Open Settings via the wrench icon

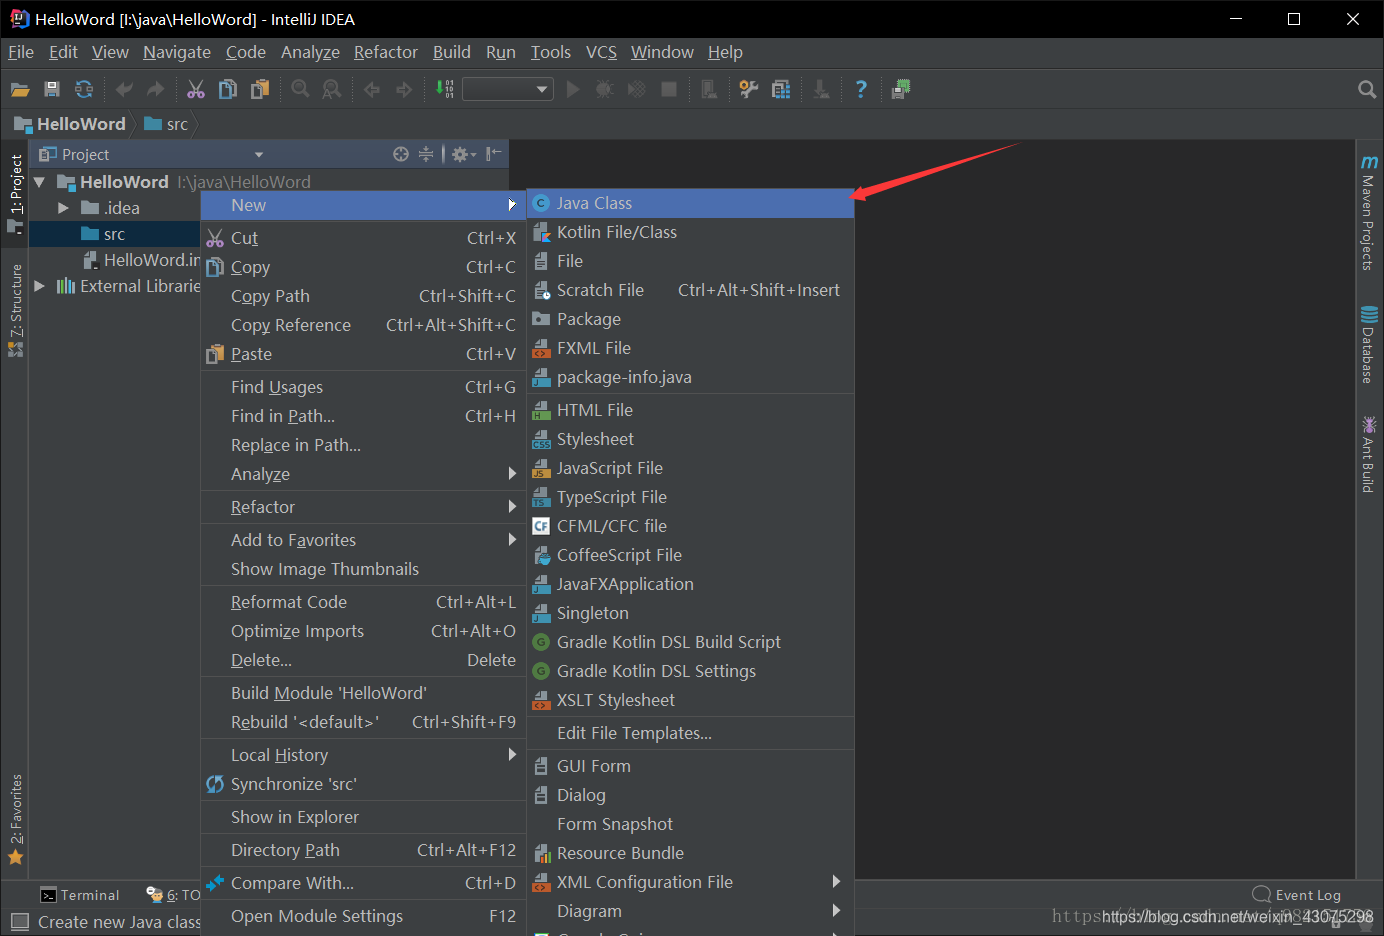click(x=749, y=89)
